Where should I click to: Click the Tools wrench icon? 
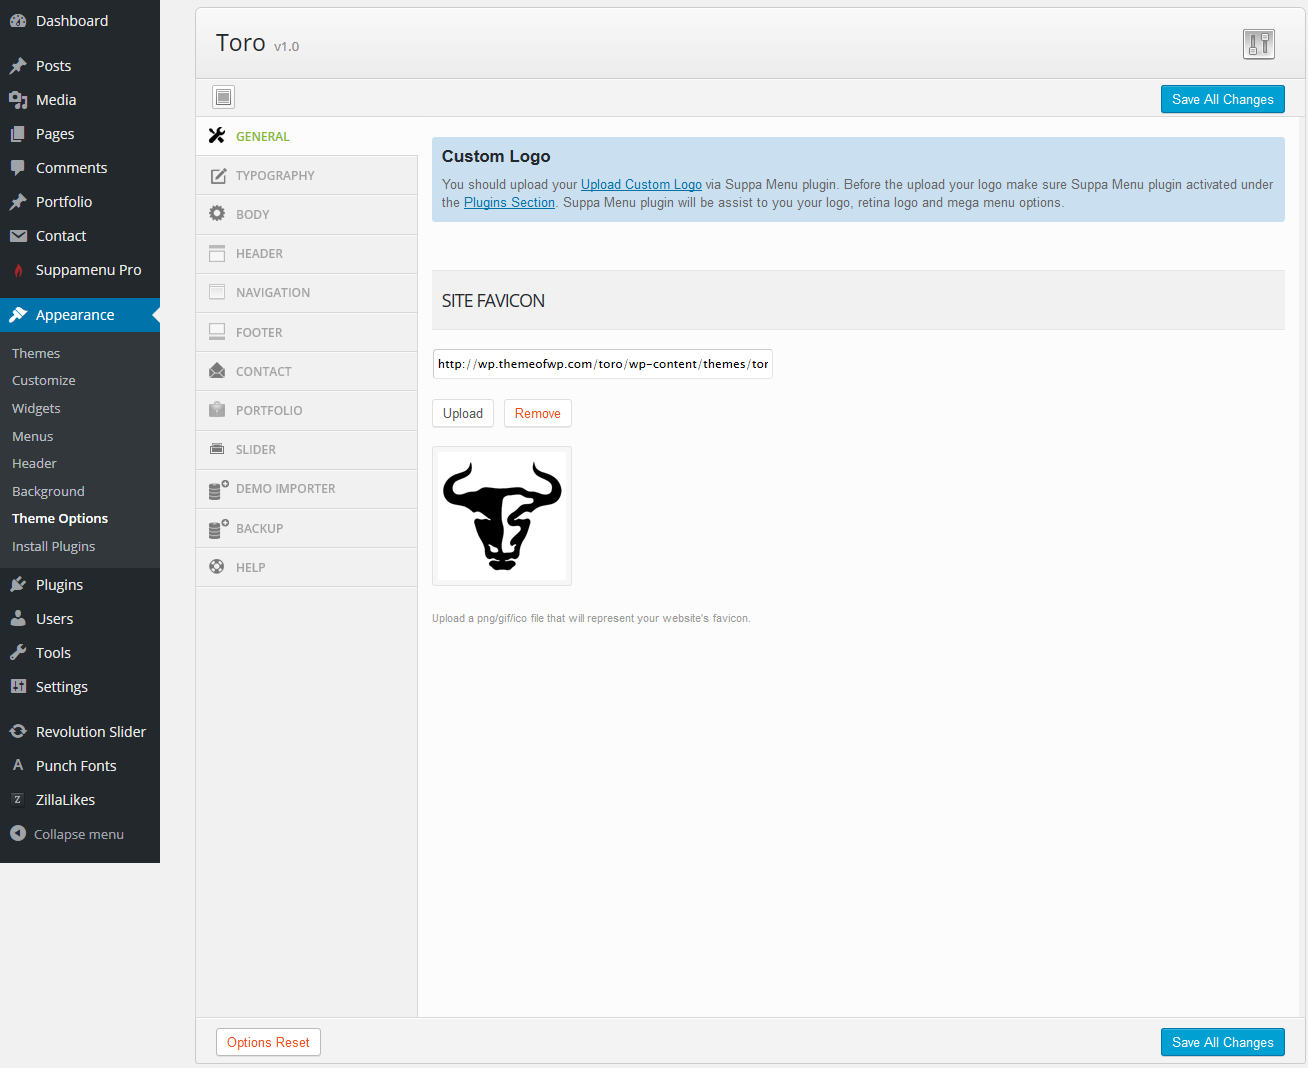(18, 653)
